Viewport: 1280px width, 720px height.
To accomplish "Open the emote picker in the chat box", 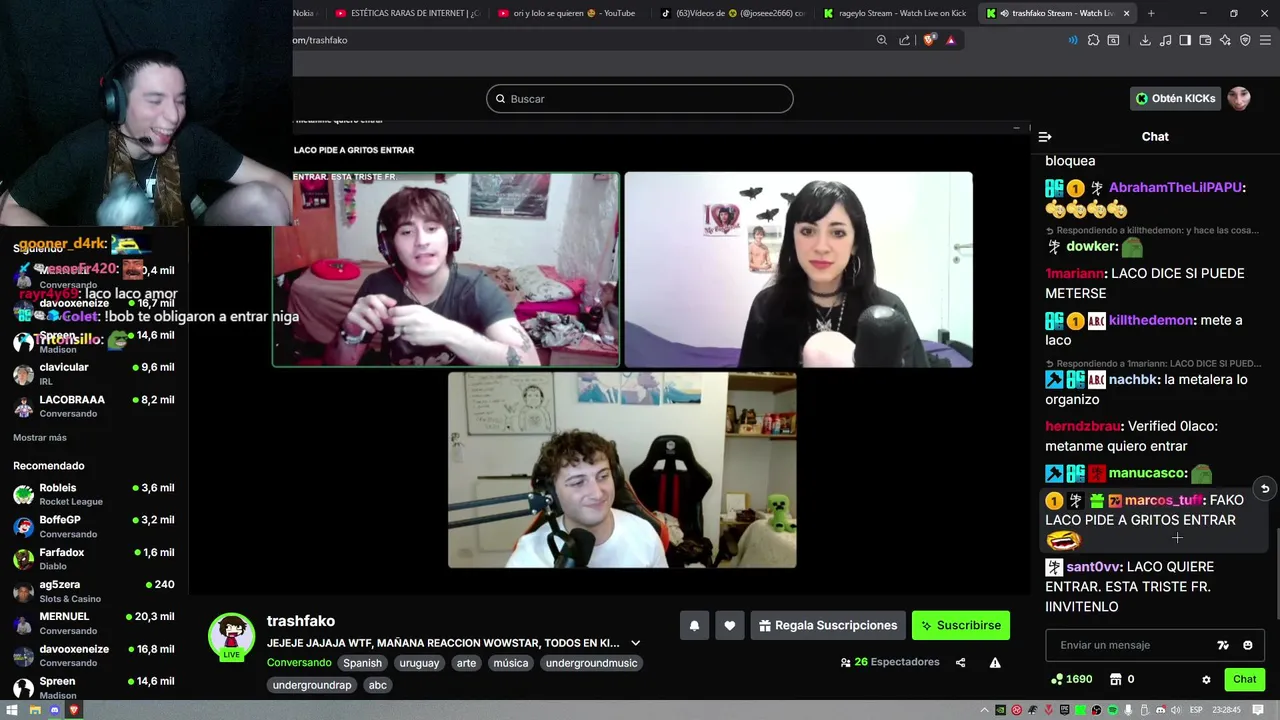I will pos(1248,646).
